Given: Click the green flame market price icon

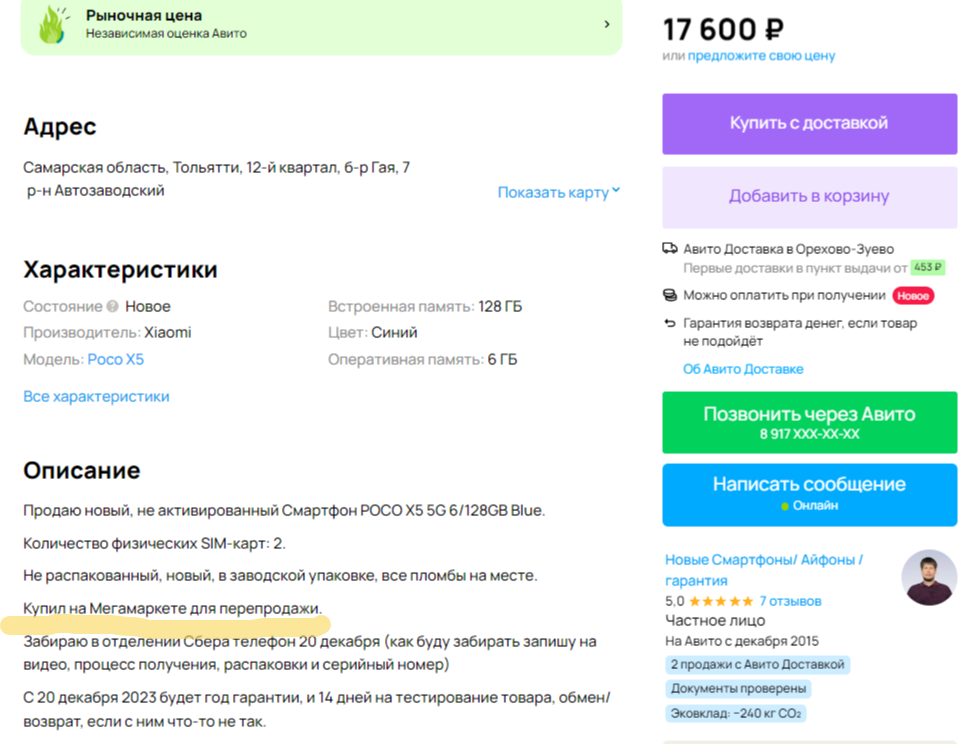Looking at the screenshot, I should pyautogui.click(x=53, y=25).
